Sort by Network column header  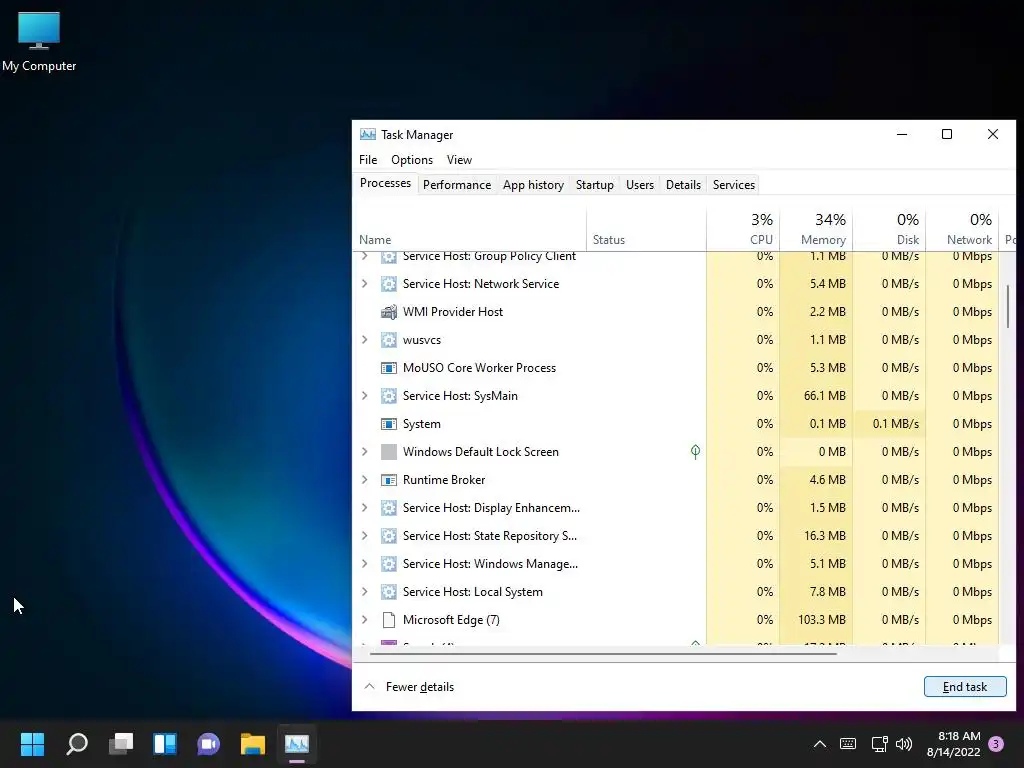[x=963, y=229]
